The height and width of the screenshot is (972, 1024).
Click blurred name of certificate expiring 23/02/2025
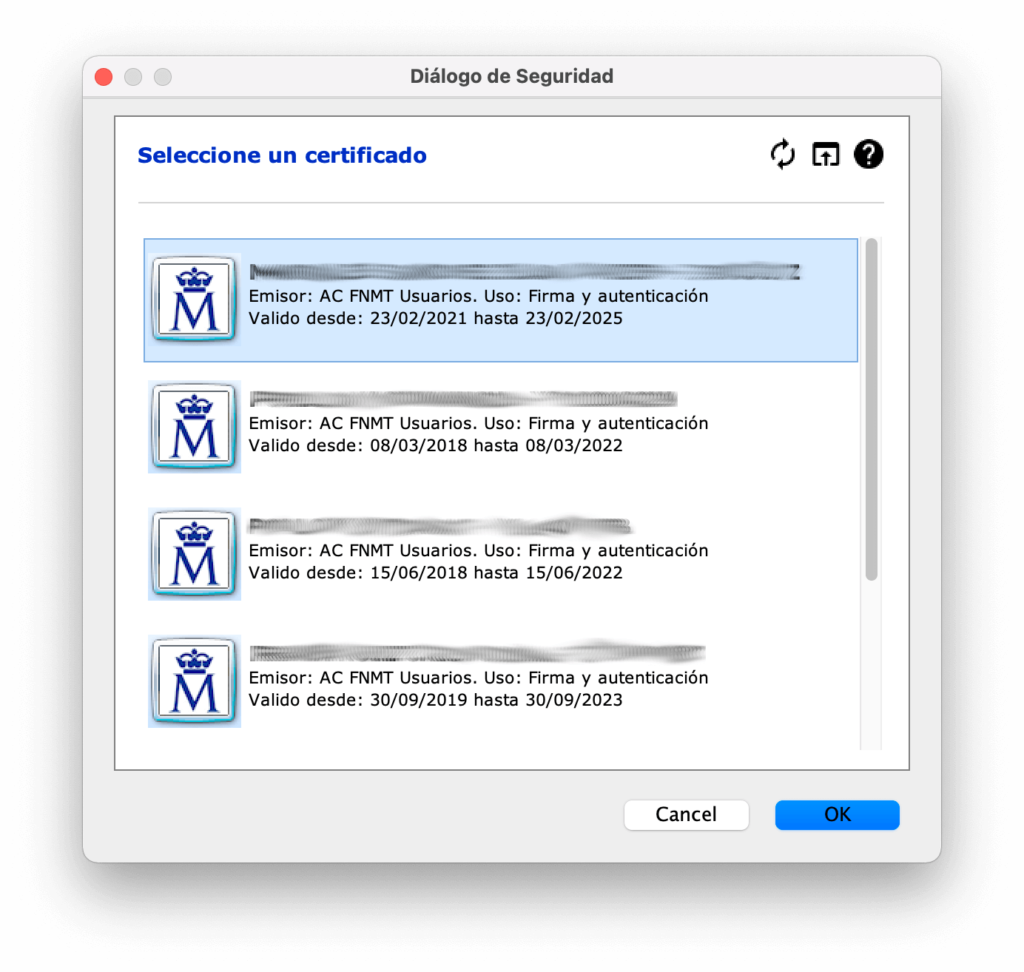click(x=525, y=272)
